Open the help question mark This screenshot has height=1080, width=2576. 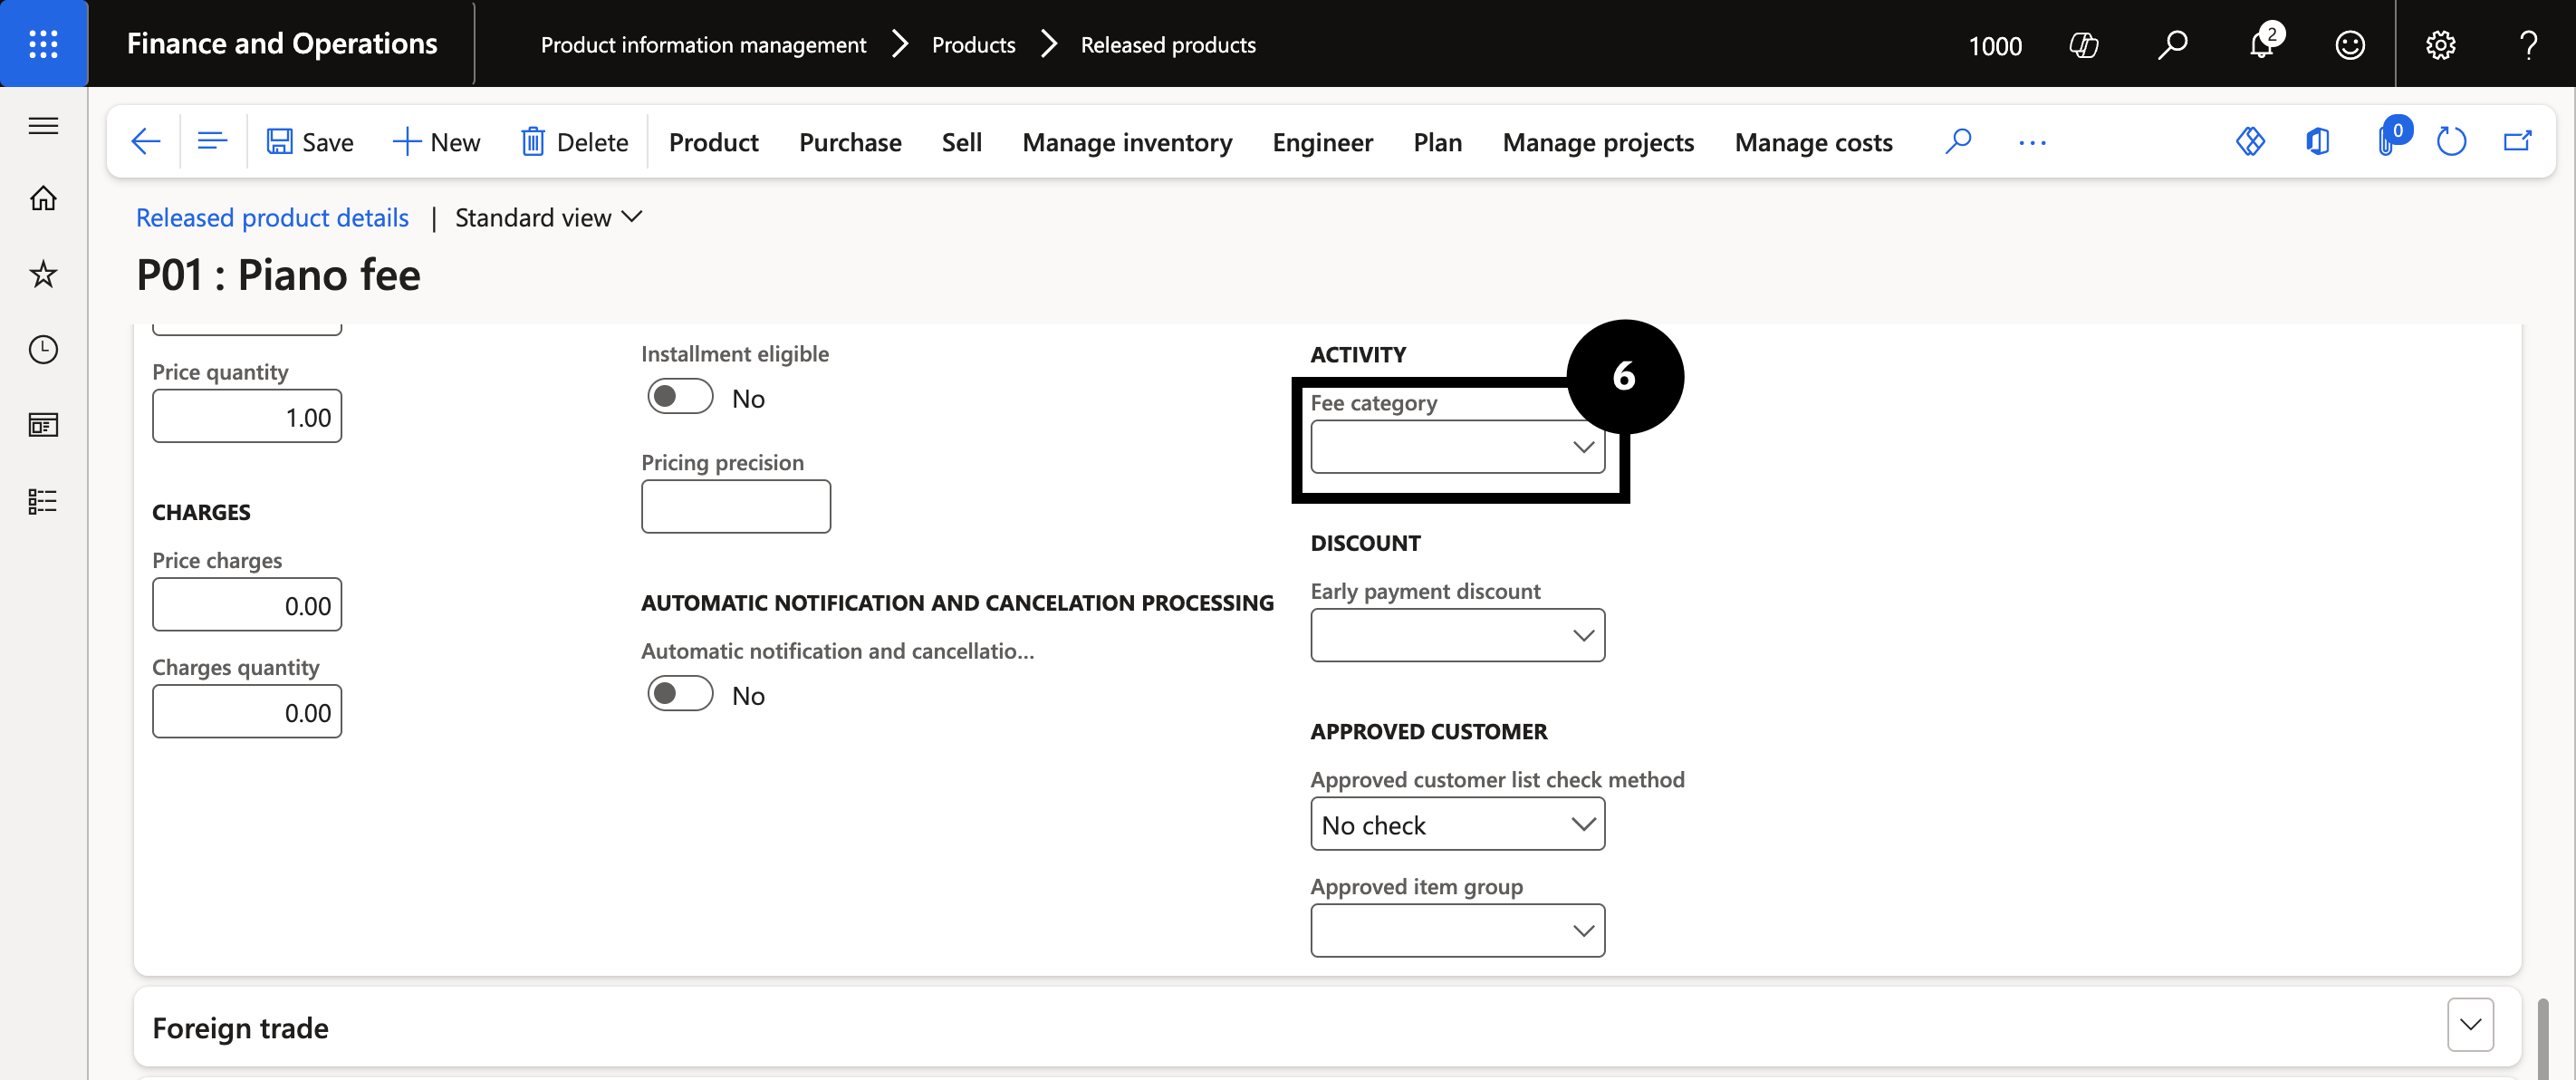(2528, 45)
